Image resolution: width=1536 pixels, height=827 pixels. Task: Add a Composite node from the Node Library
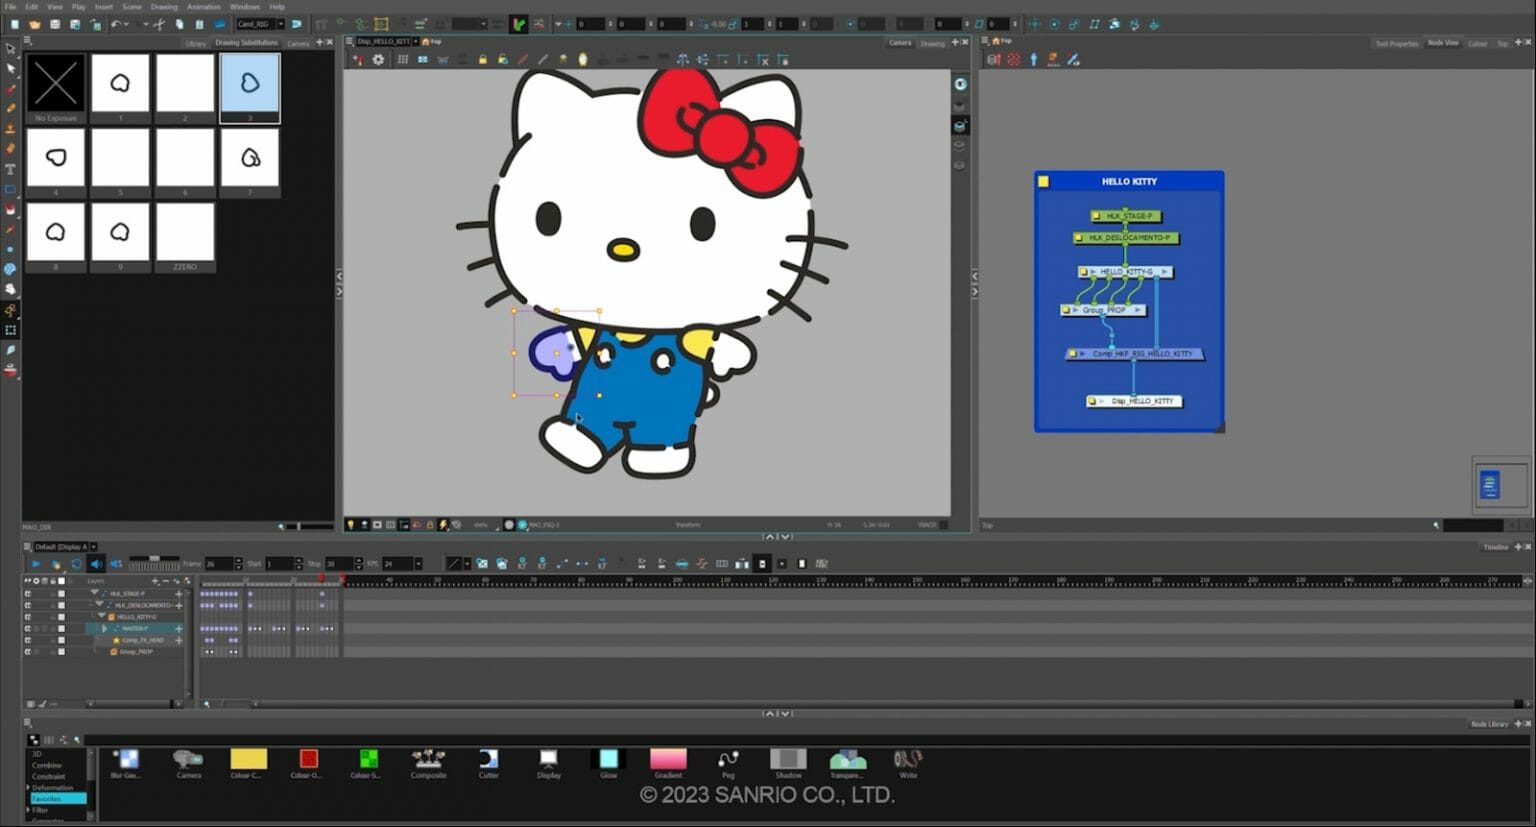(x=428, y=762)
